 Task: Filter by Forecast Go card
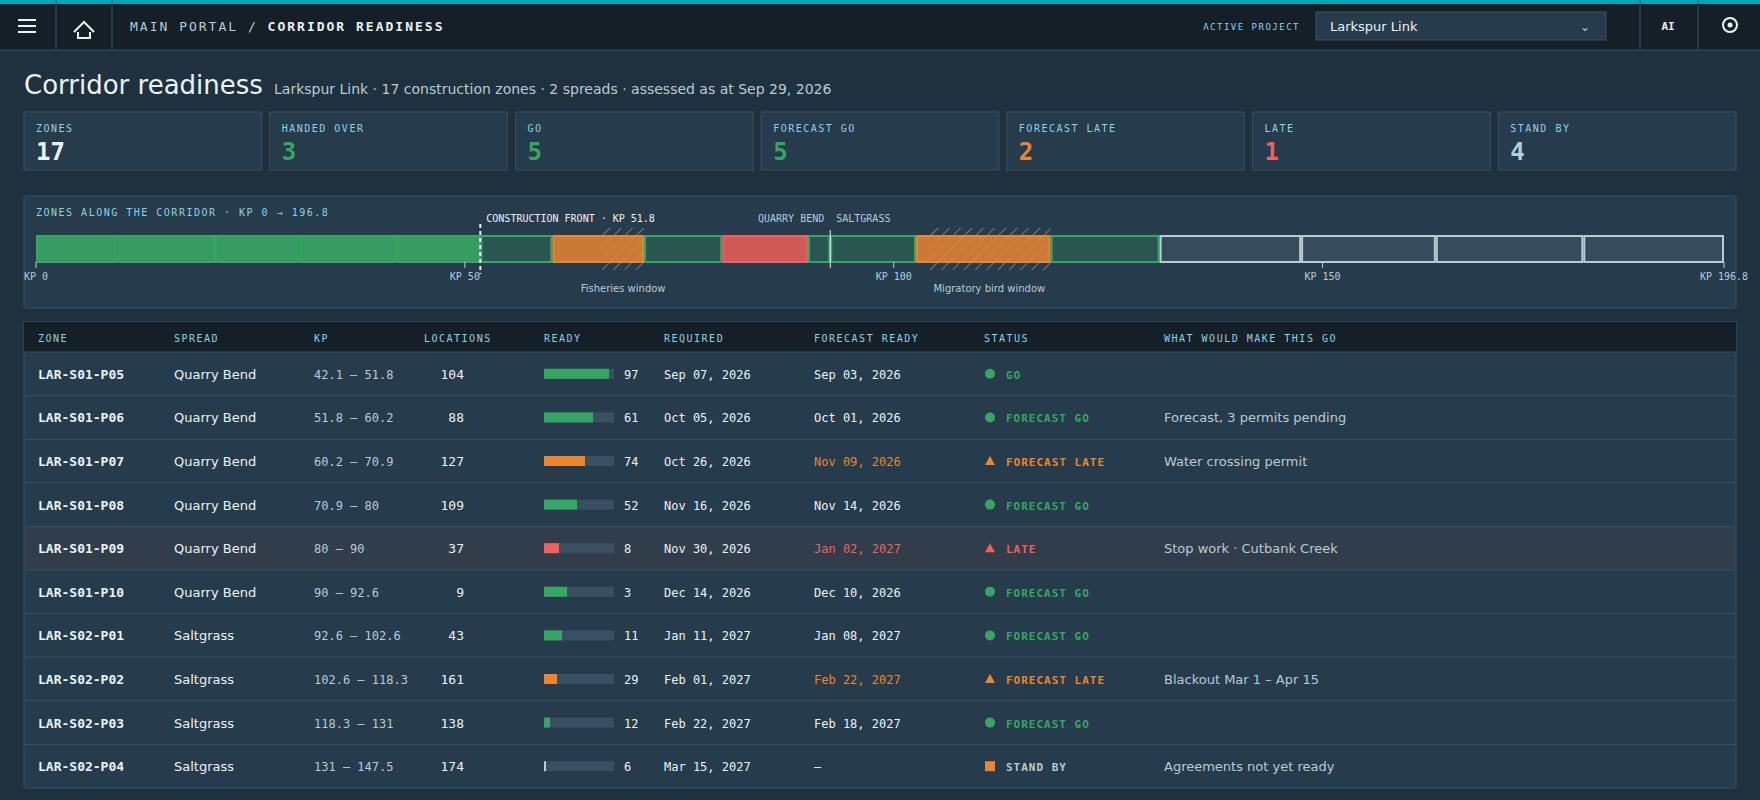[x=880, y=141]
